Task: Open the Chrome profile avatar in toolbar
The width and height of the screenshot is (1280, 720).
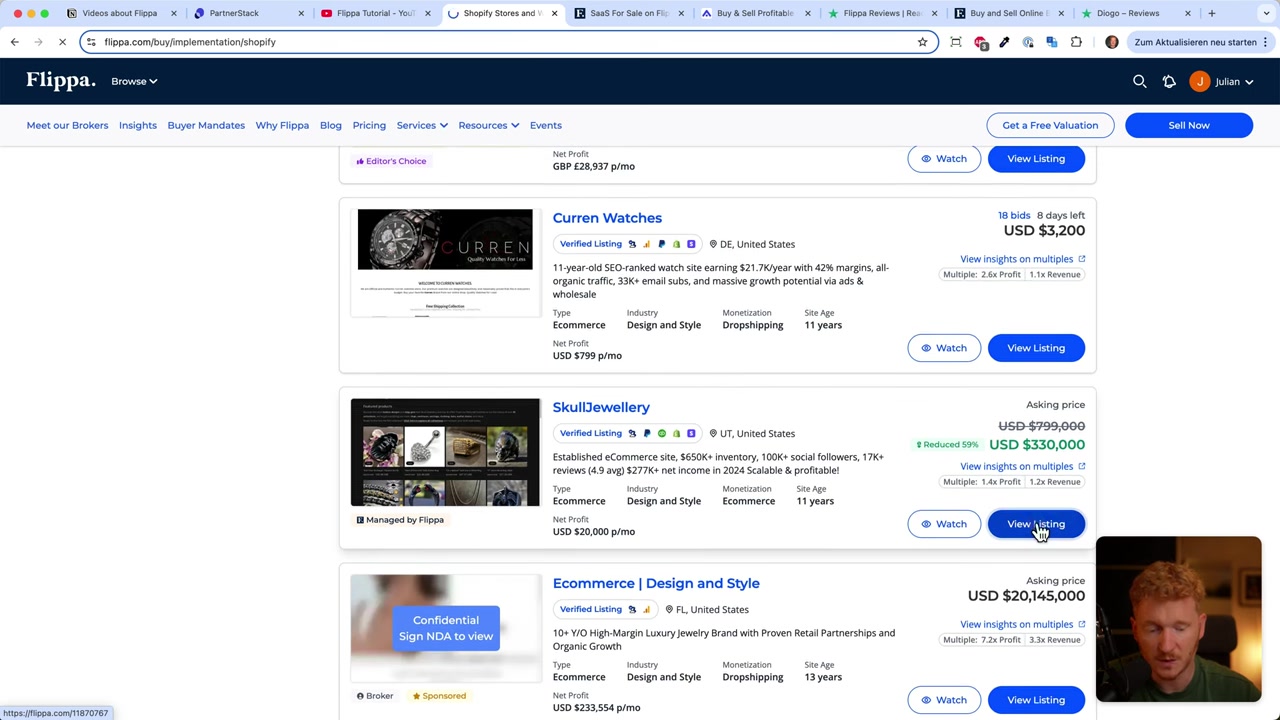Action: click(x=1112, y=42)
